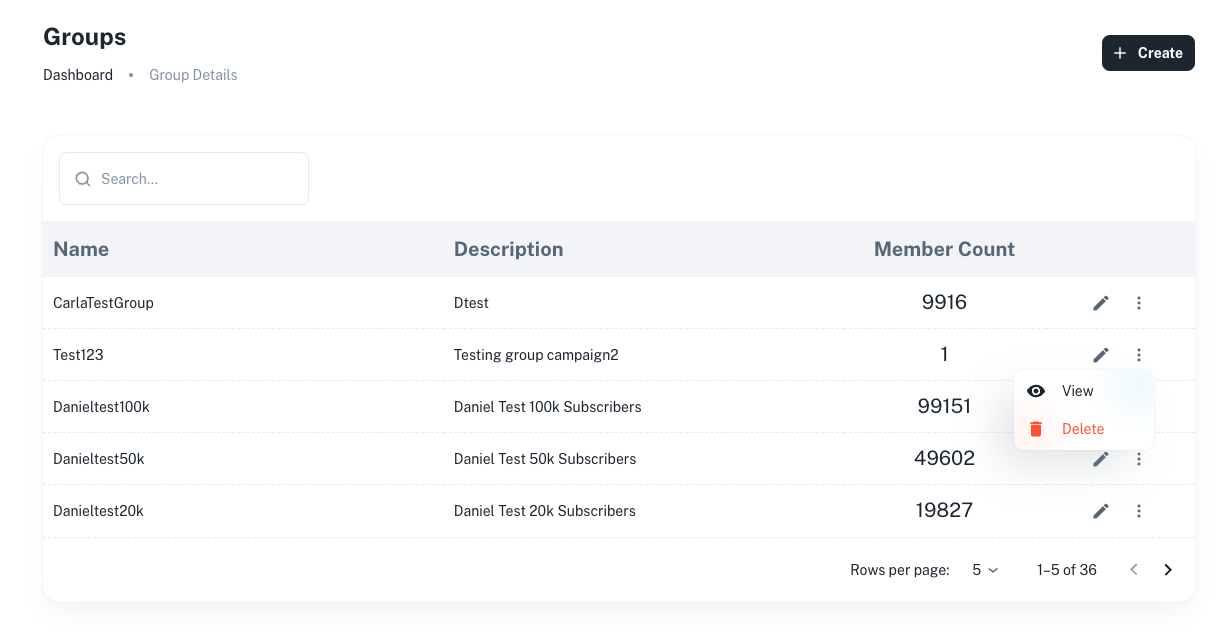
Task: Open more options for Danieltest50k row
Action: point(1139,459)
